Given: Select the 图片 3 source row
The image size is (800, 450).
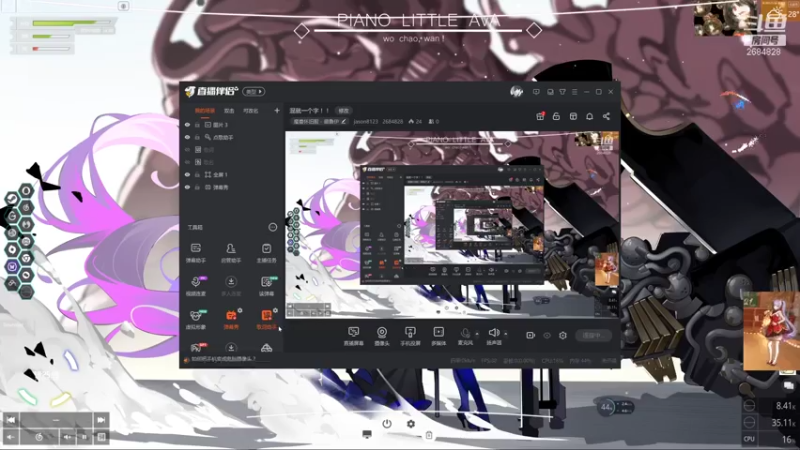Looking at the screenshot, I should [233, 124].
